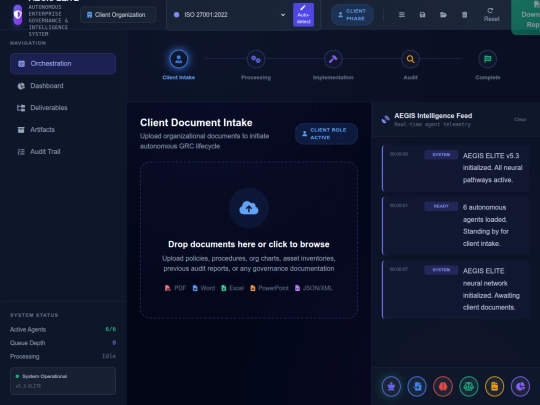
Task: Click the Processing Idle status value
Action: point(109,356)
